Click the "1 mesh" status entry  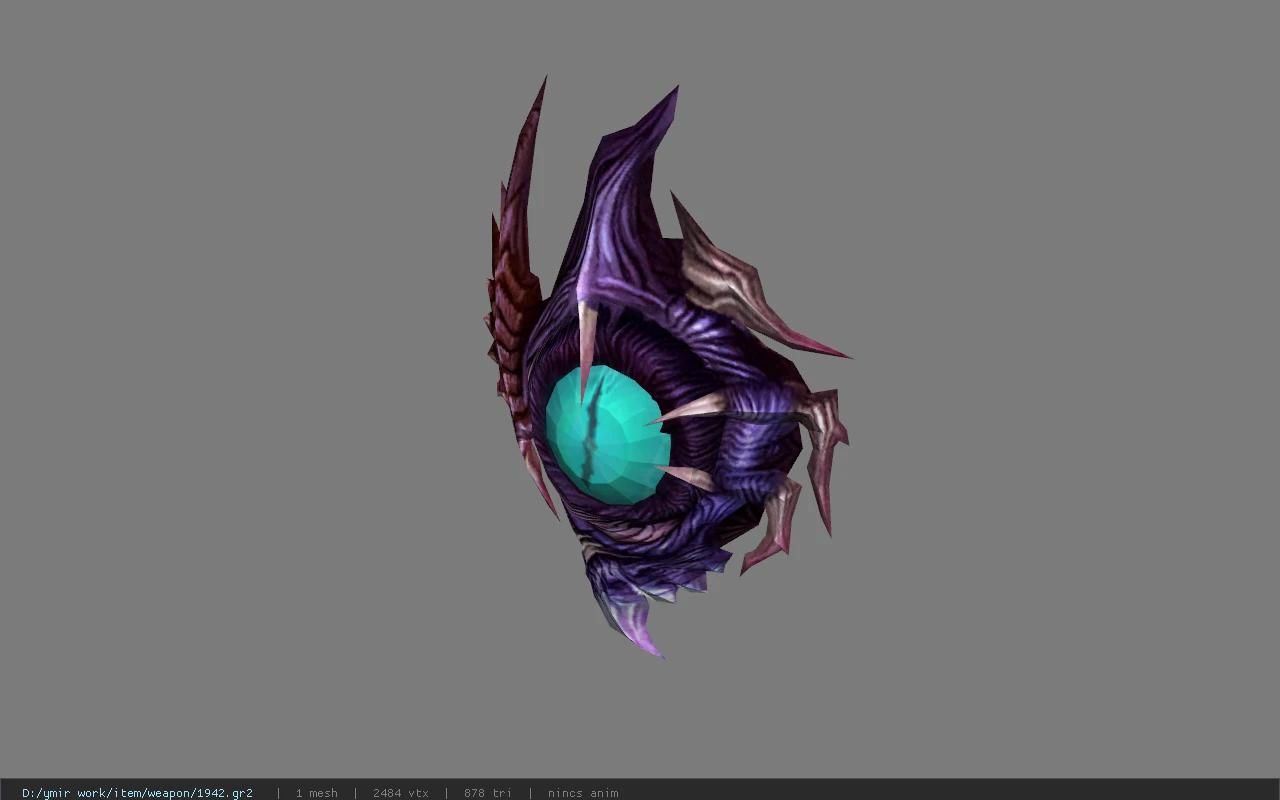tap(316, 793)
